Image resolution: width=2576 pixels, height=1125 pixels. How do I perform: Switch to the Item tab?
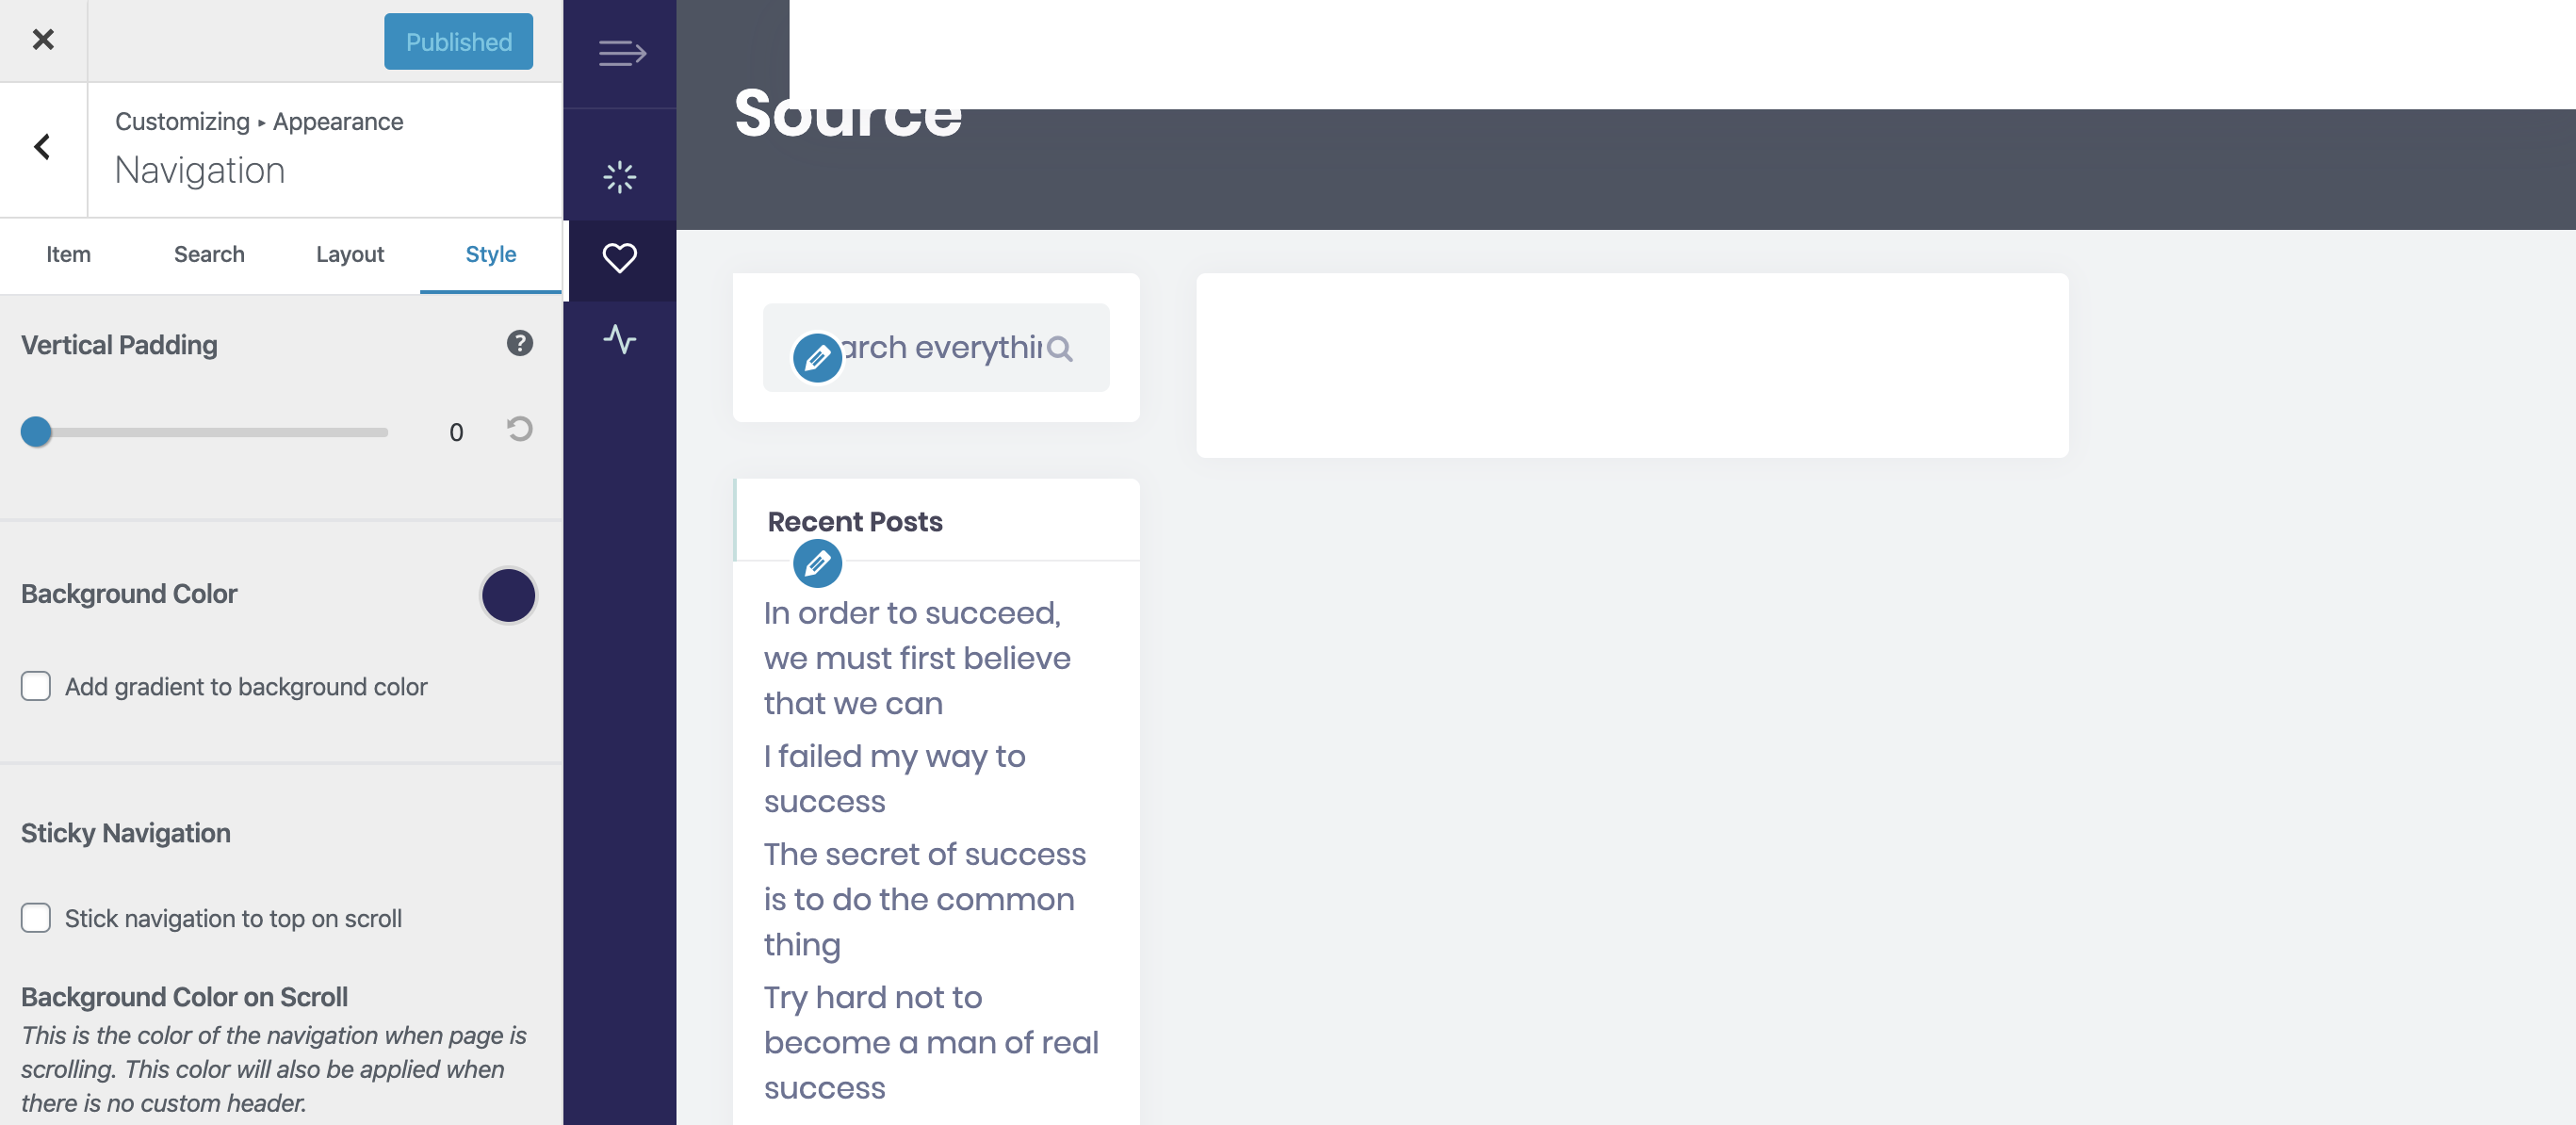point(69,254)
